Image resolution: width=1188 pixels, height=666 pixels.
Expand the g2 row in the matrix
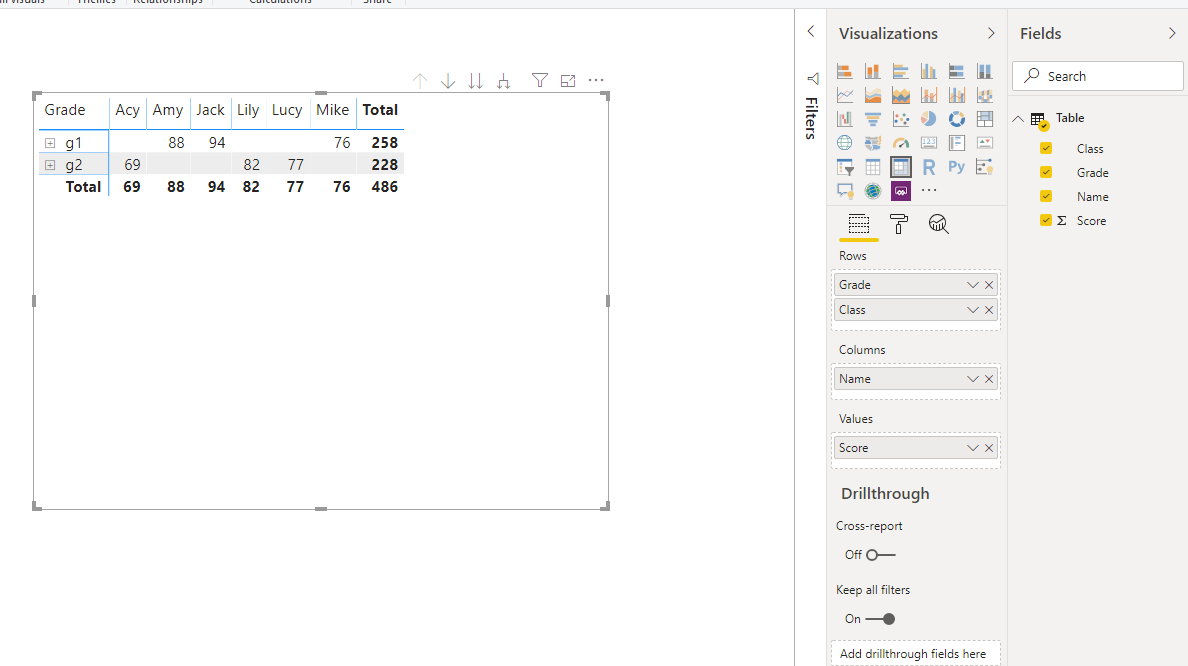[x=50, y=165]
